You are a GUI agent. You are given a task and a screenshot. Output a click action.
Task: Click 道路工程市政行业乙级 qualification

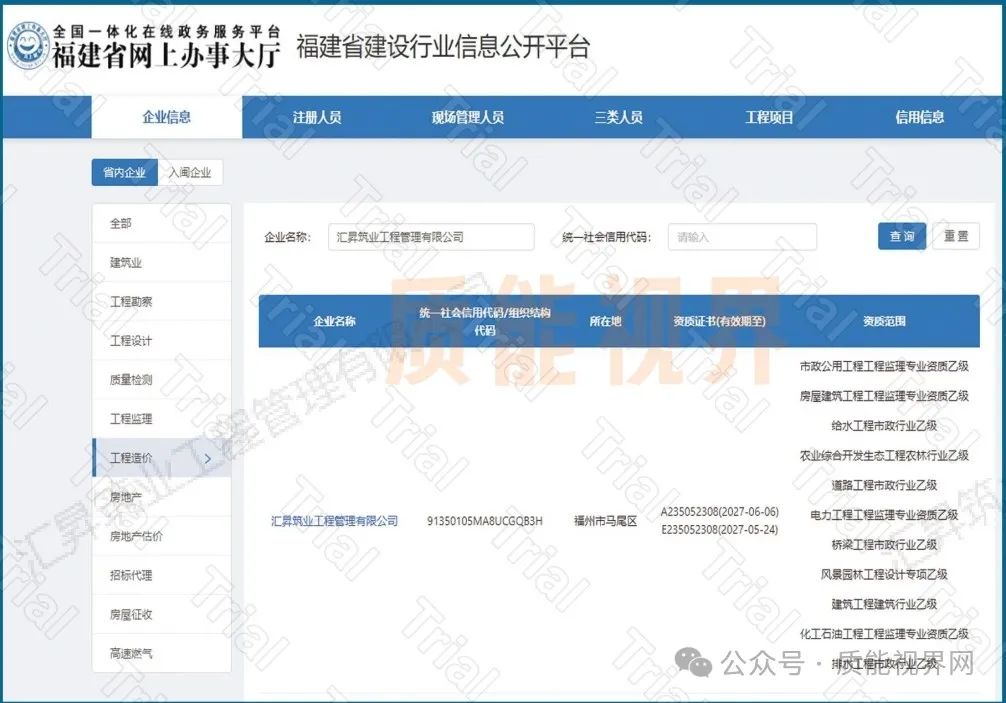(x=884, y=486)
